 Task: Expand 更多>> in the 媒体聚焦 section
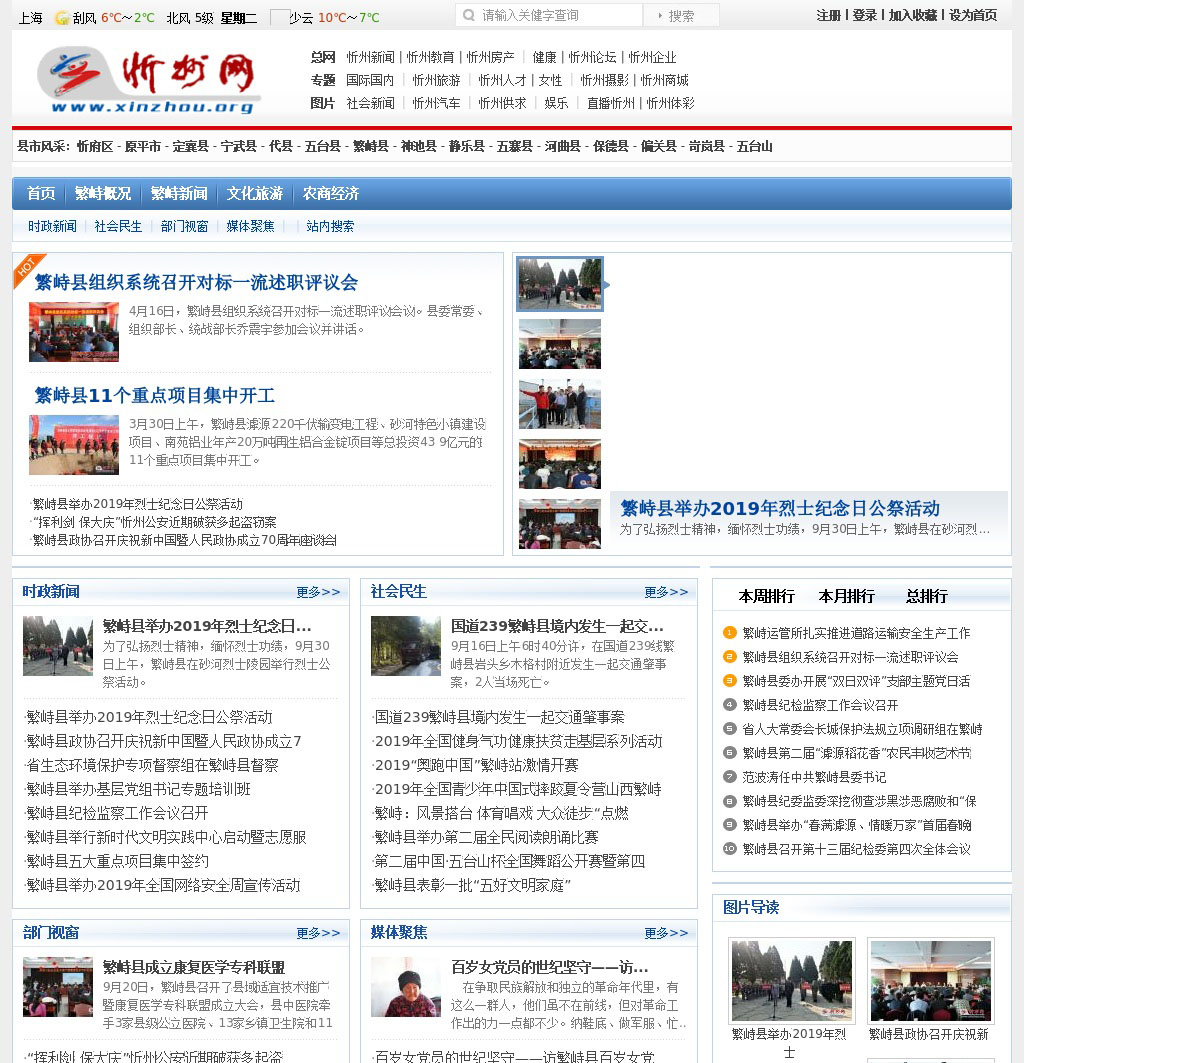point(666,933)
